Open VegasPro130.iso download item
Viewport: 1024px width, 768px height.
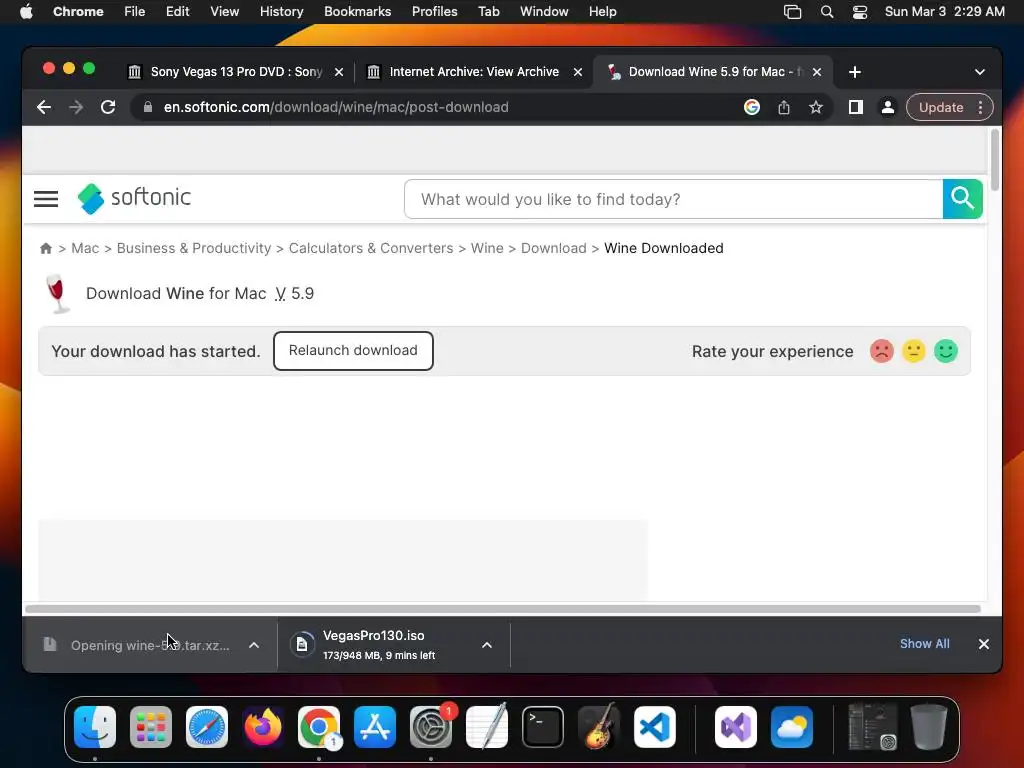(x=377, y=645)
